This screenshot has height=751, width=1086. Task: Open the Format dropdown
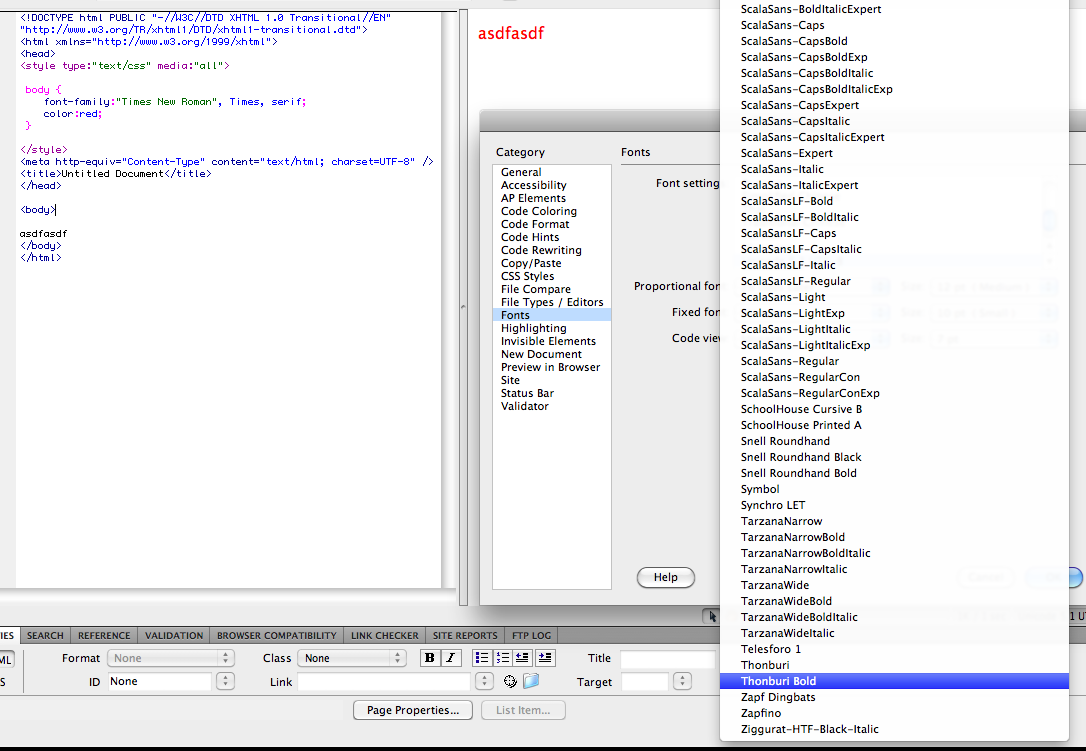[x=171, y=658]
